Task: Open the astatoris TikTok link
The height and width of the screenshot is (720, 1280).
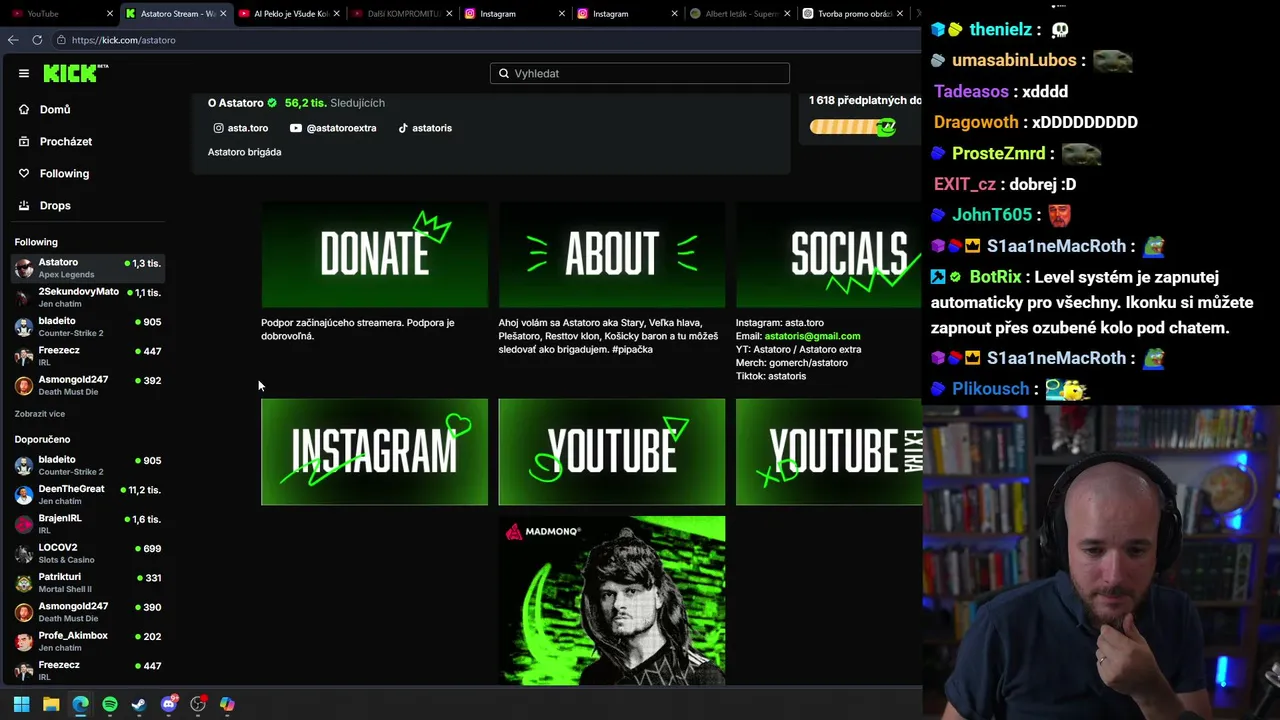Action: [x=425, y=128]
